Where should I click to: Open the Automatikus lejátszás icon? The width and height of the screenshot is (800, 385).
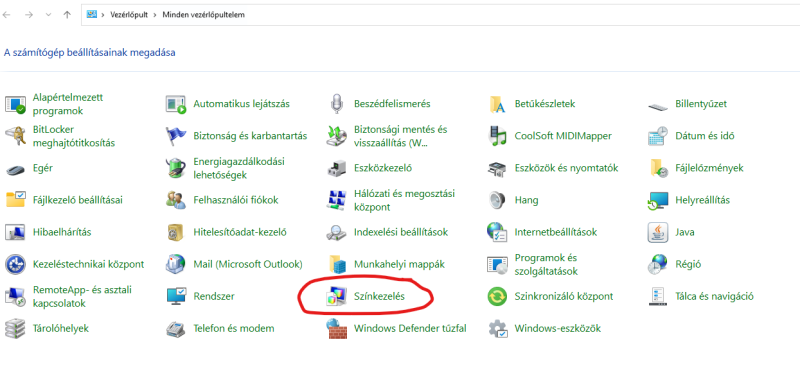pos(176,104)
